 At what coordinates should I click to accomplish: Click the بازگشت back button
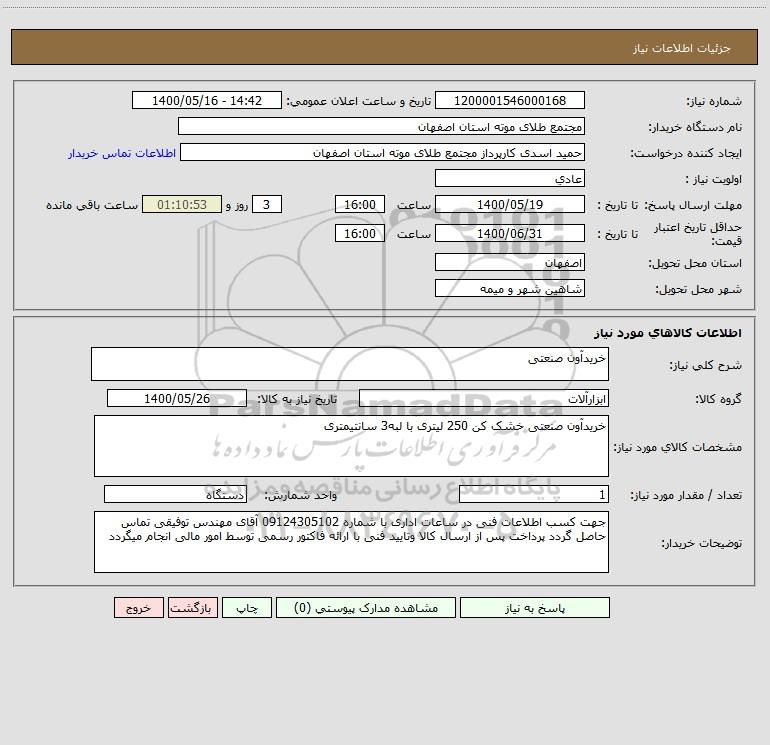(x=192, y=607)
